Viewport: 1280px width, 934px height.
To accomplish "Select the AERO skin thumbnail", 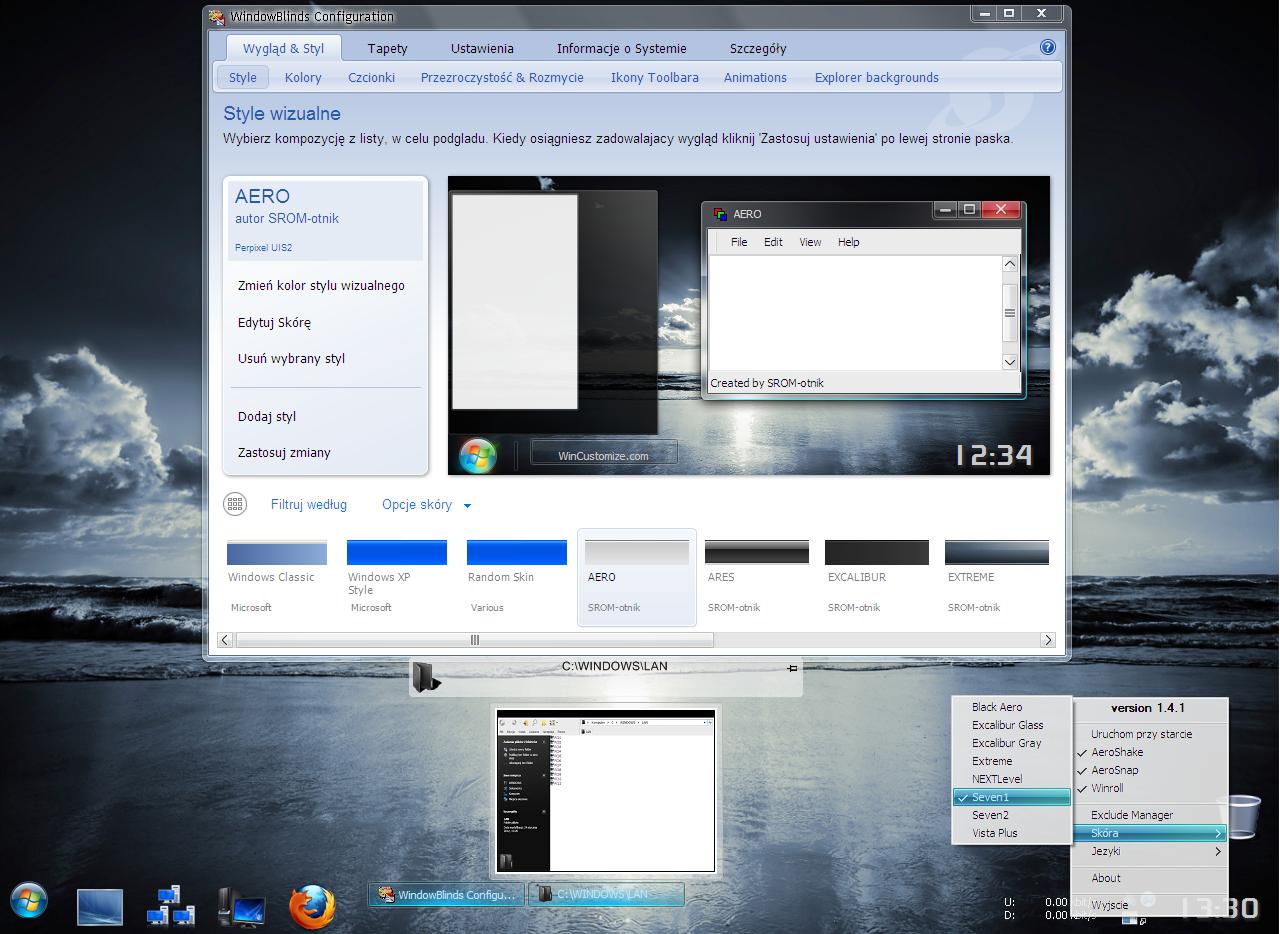I will tap(637, 577).
